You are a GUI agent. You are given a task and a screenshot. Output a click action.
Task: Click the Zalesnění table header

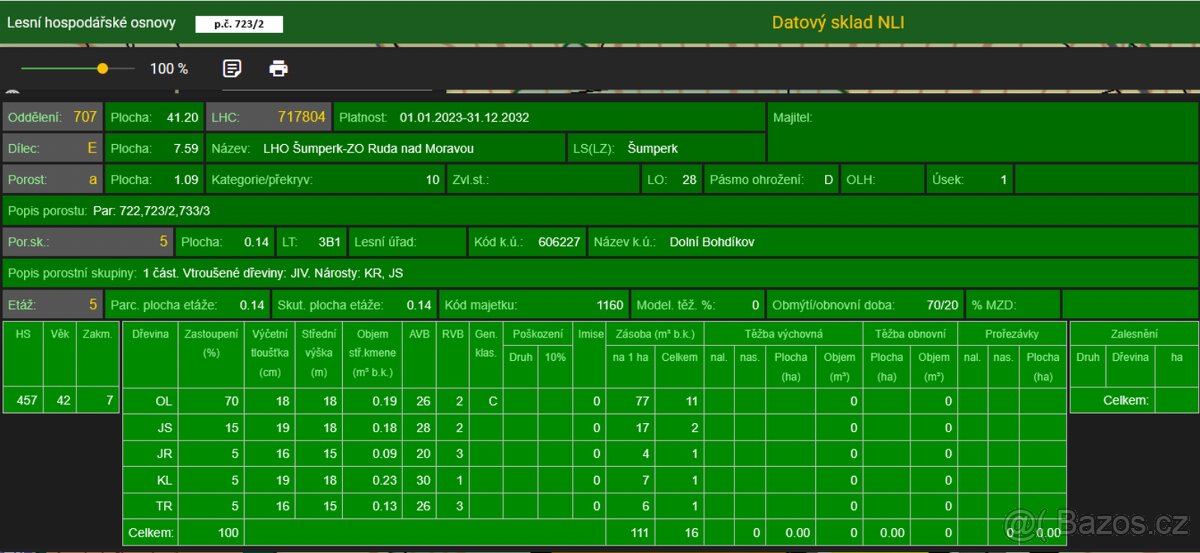click(1133, 333)
